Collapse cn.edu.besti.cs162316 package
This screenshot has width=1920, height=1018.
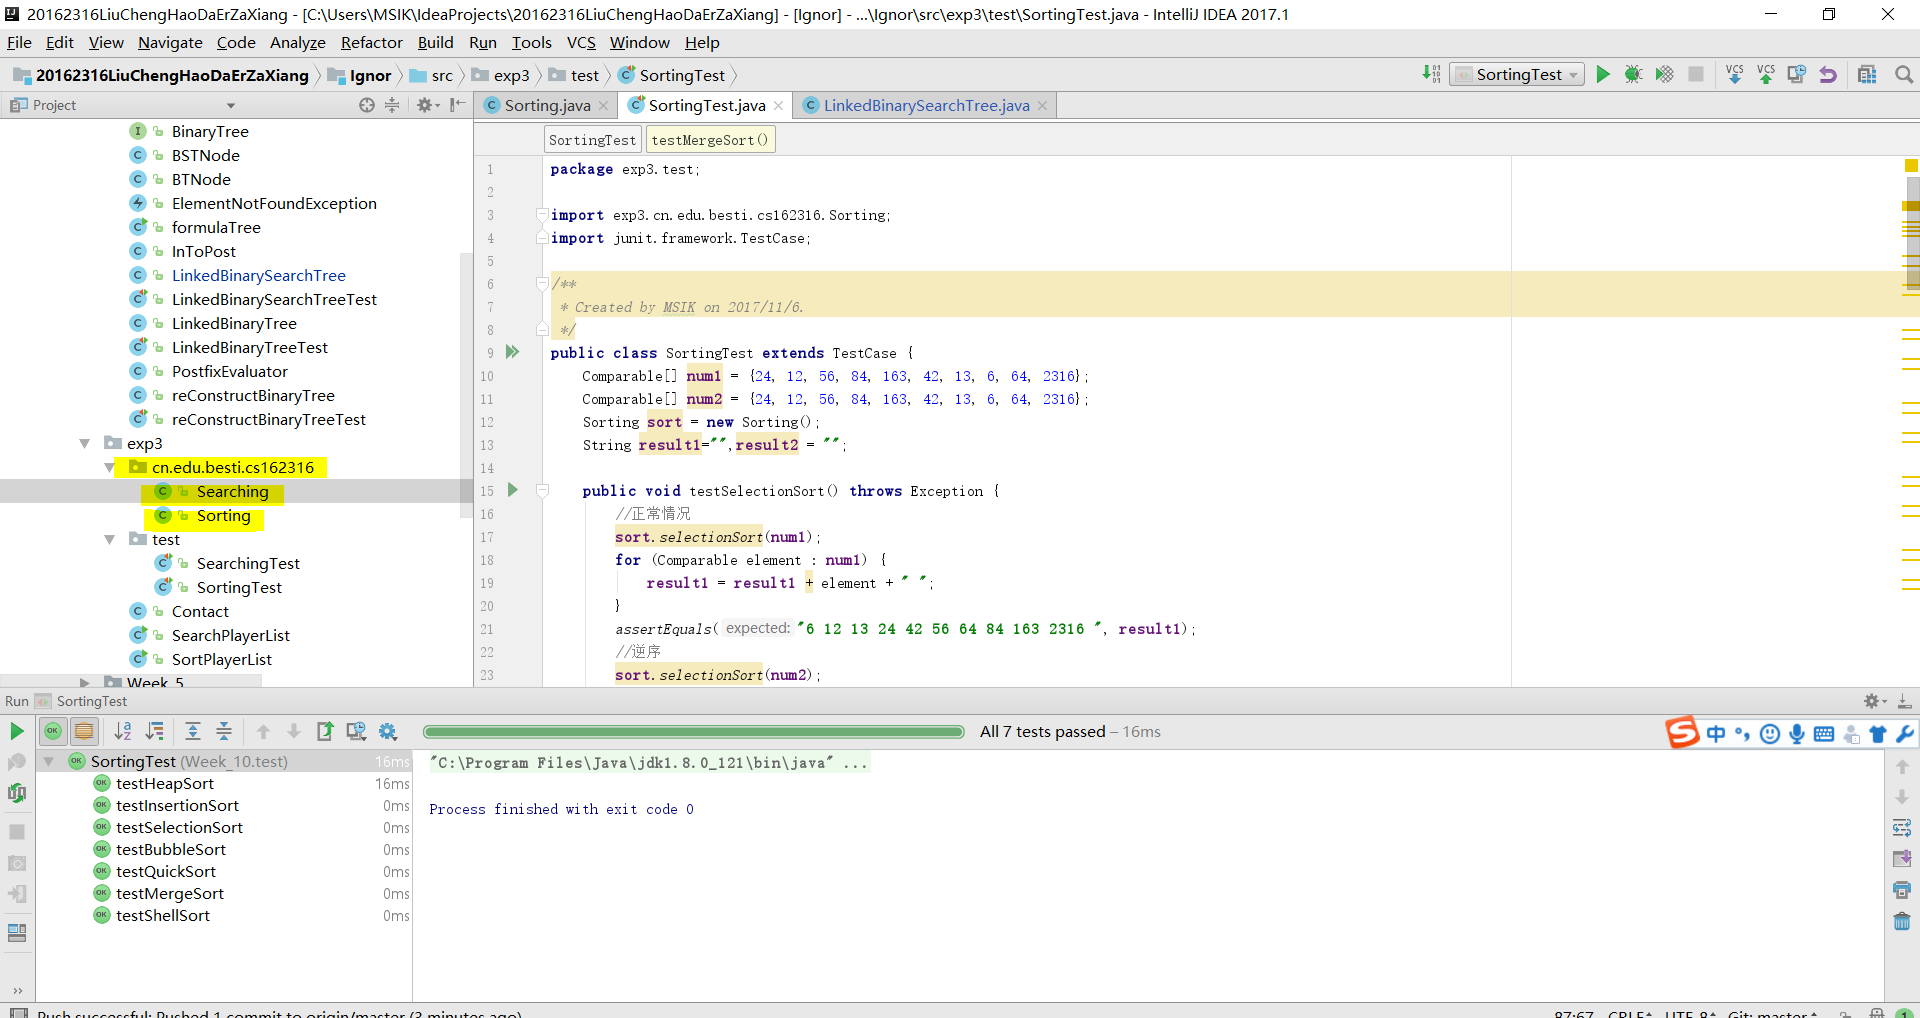[x=110, y=467]
